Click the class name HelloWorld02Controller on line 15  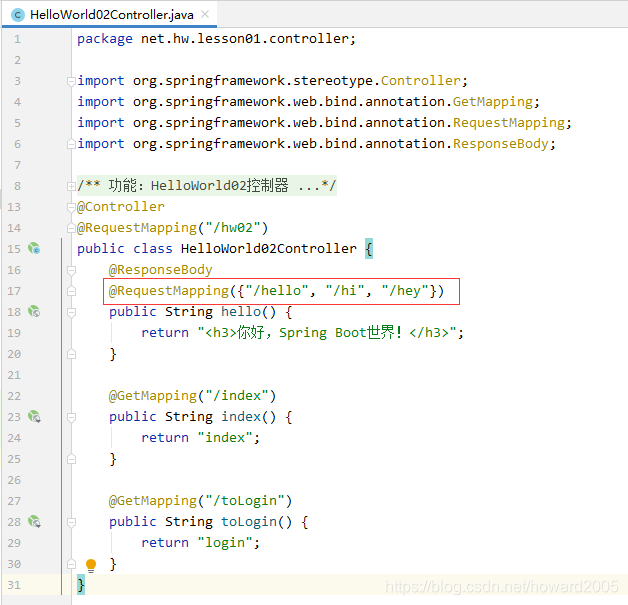coord(268,249)
